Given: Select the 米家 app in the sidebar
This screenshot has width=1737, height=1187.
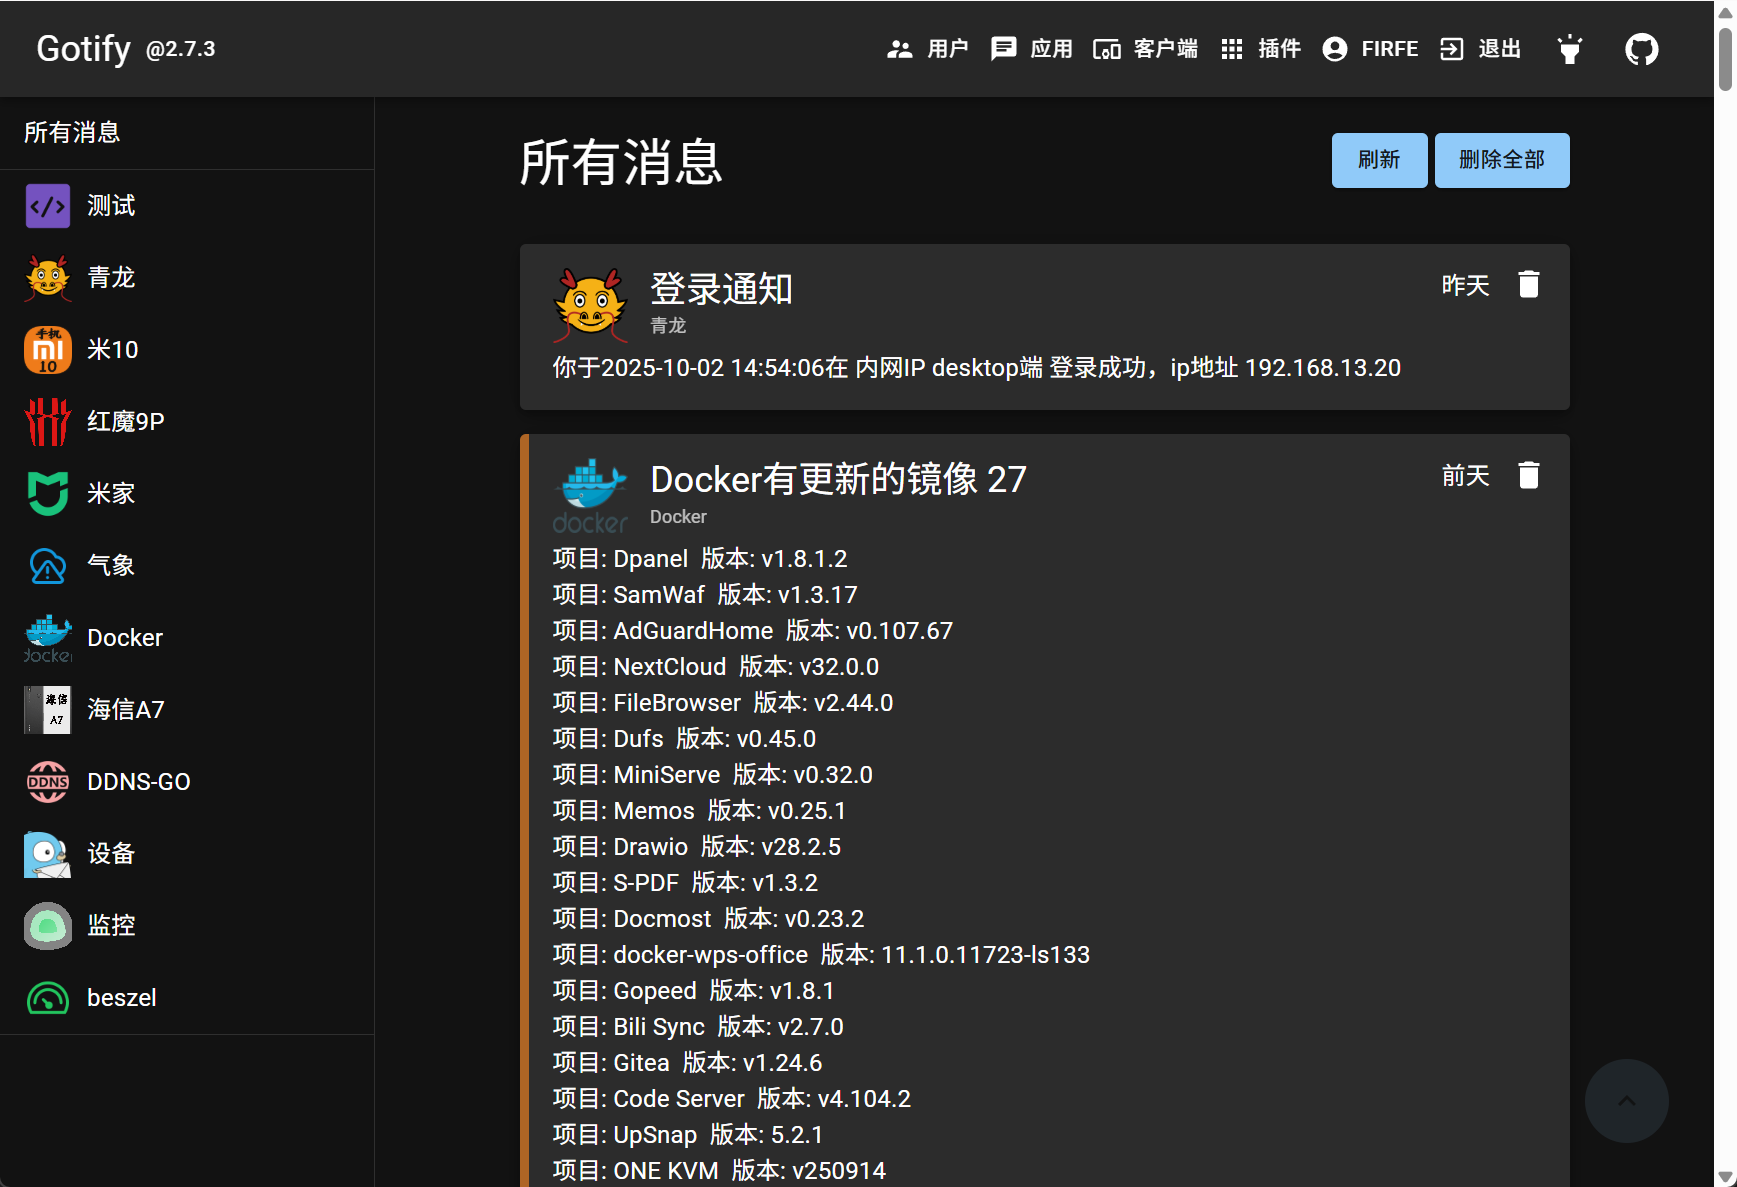Looking at the screenshot, I should pos(111,493).
